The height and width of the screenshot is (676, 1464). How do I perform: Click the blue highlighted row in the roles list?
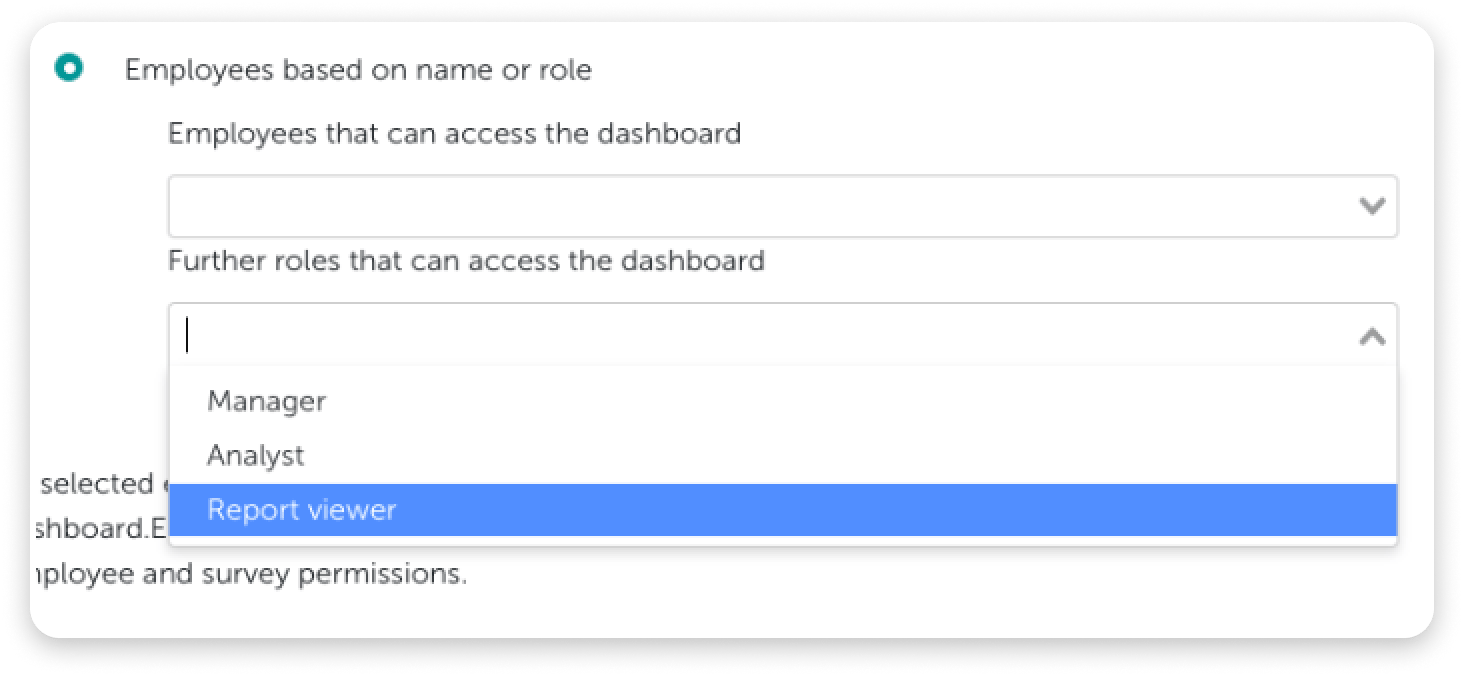[x=782, y=510]
